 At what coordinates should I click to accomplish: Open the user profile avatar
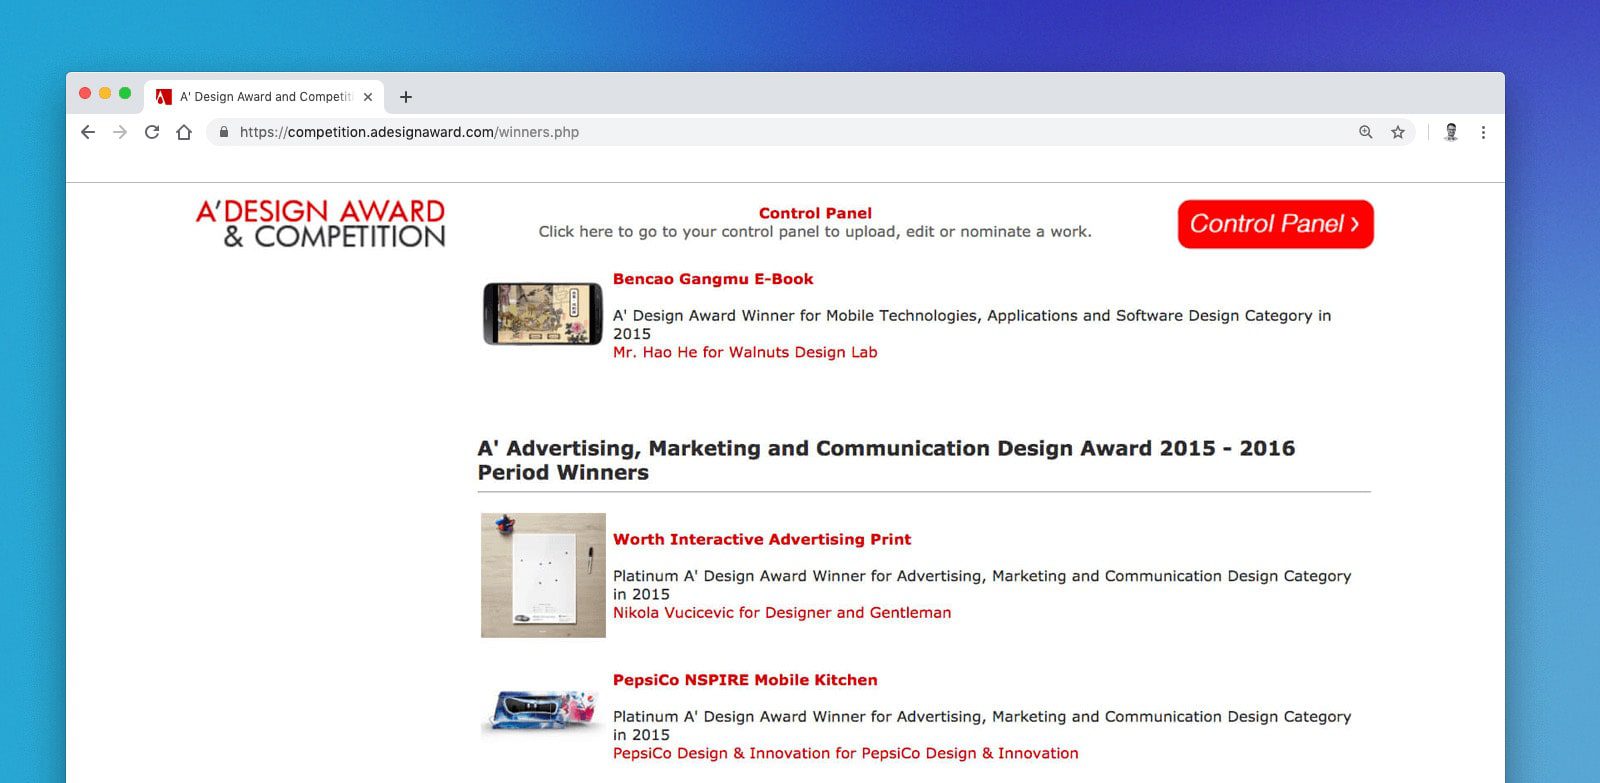[x=1451, y=132]
